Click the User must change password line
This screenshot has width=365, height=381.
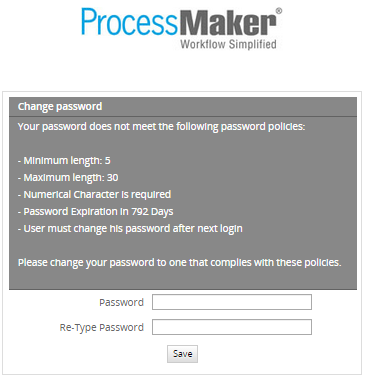click(x=130, y=229)
